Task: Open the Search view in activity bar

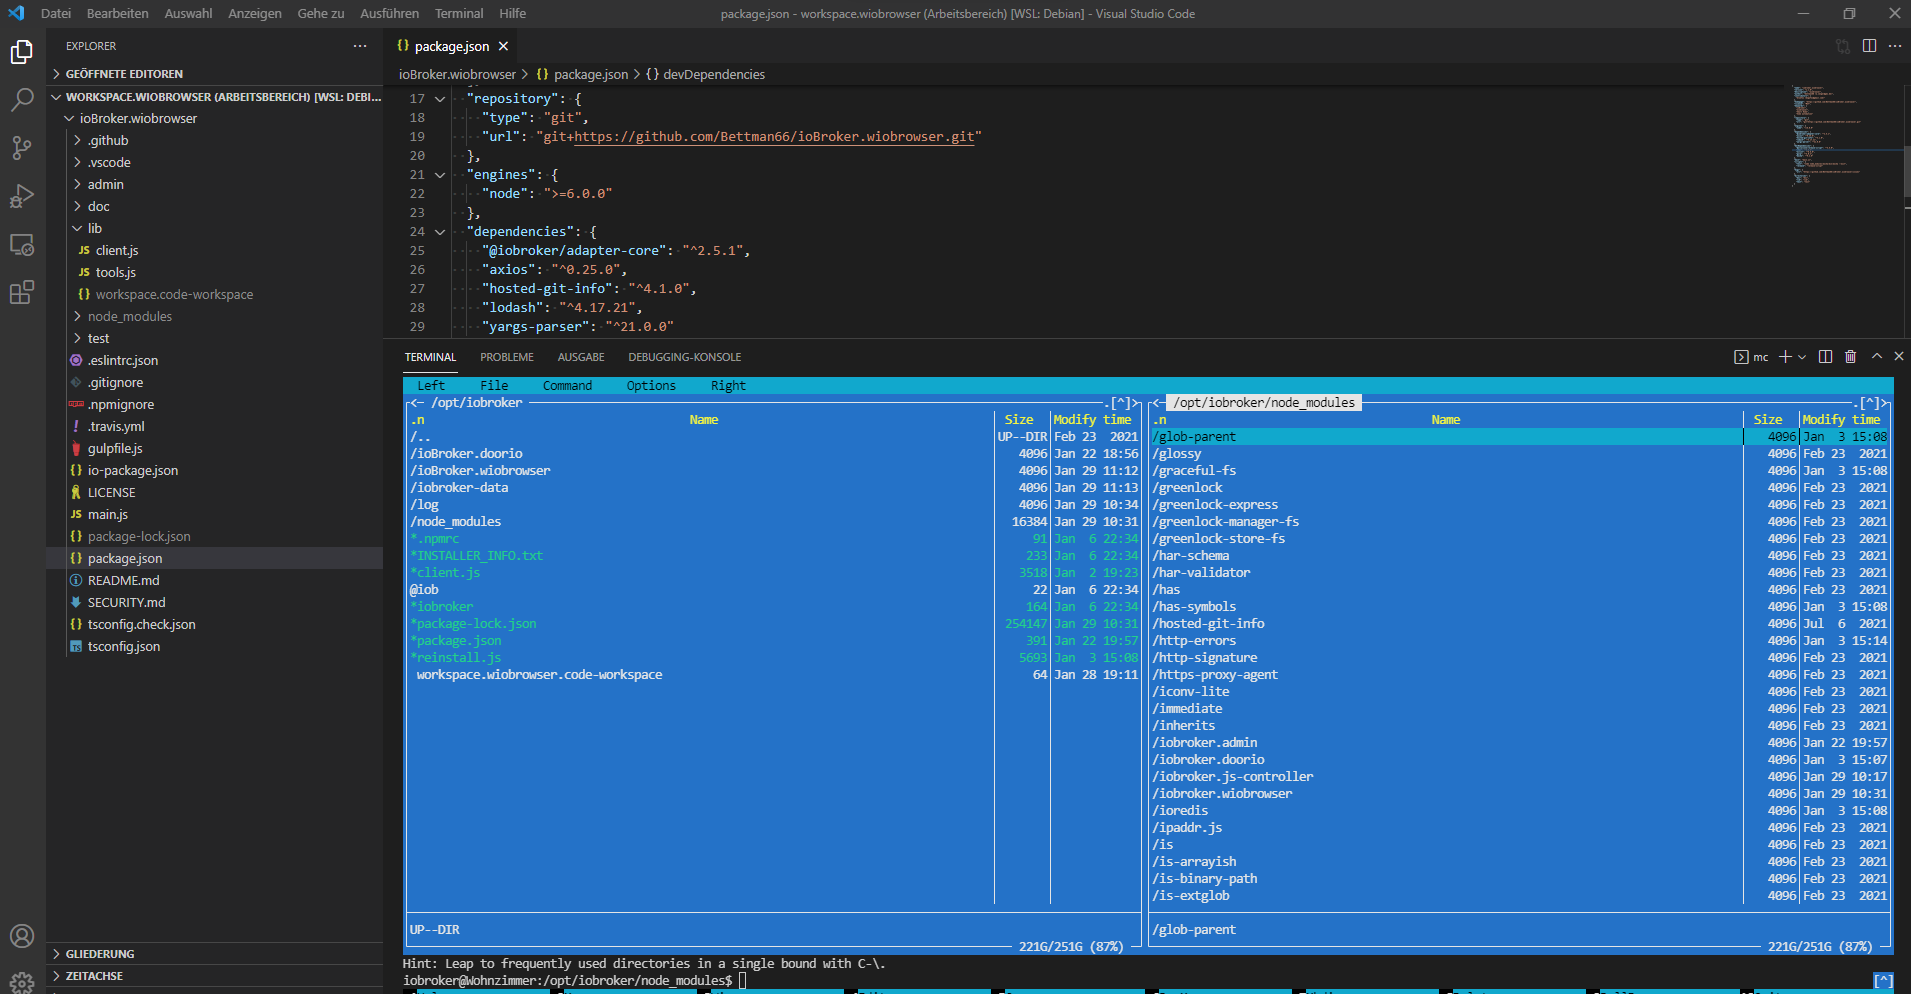Action: 22,100
